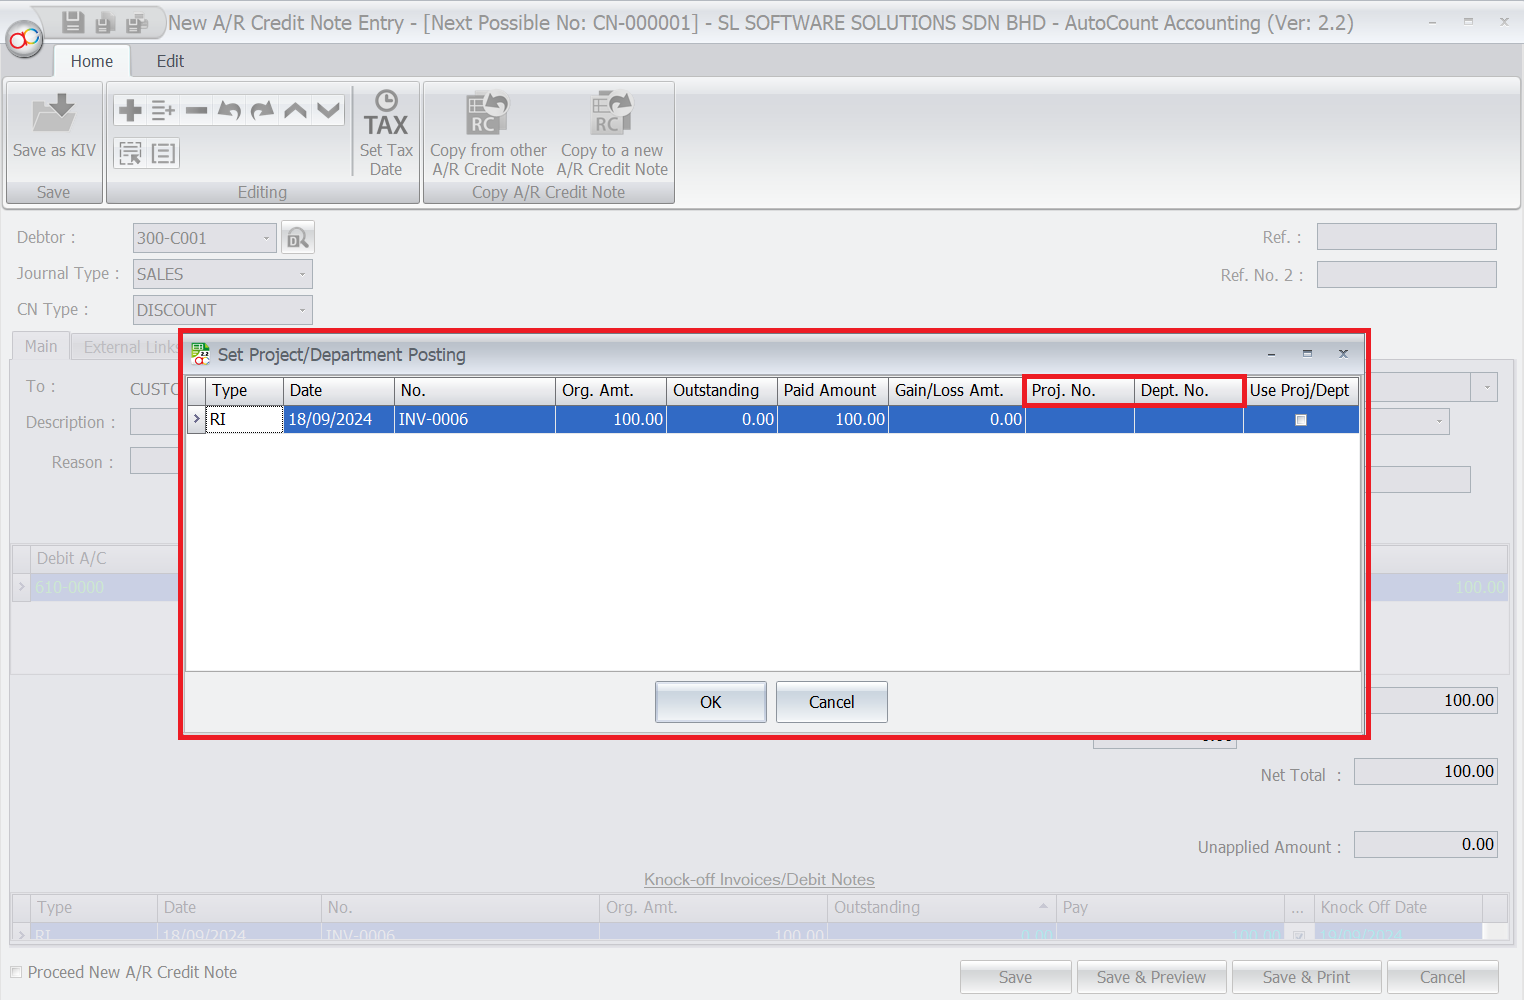Image resolution: width=1524 pixels, height=1000 pixels.
Task: Click the move-up chevron in the Editing group
Action: (295, 110)
